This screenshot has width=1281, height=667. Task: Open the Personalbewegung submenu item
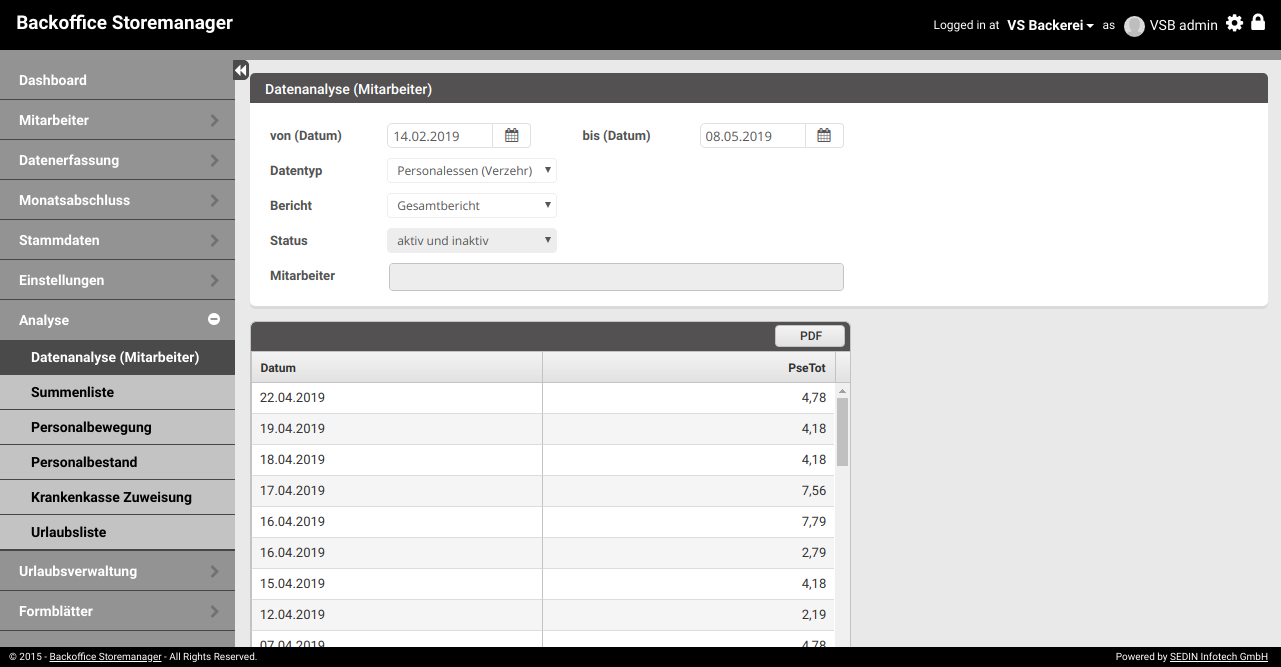(x=117, y=427)
